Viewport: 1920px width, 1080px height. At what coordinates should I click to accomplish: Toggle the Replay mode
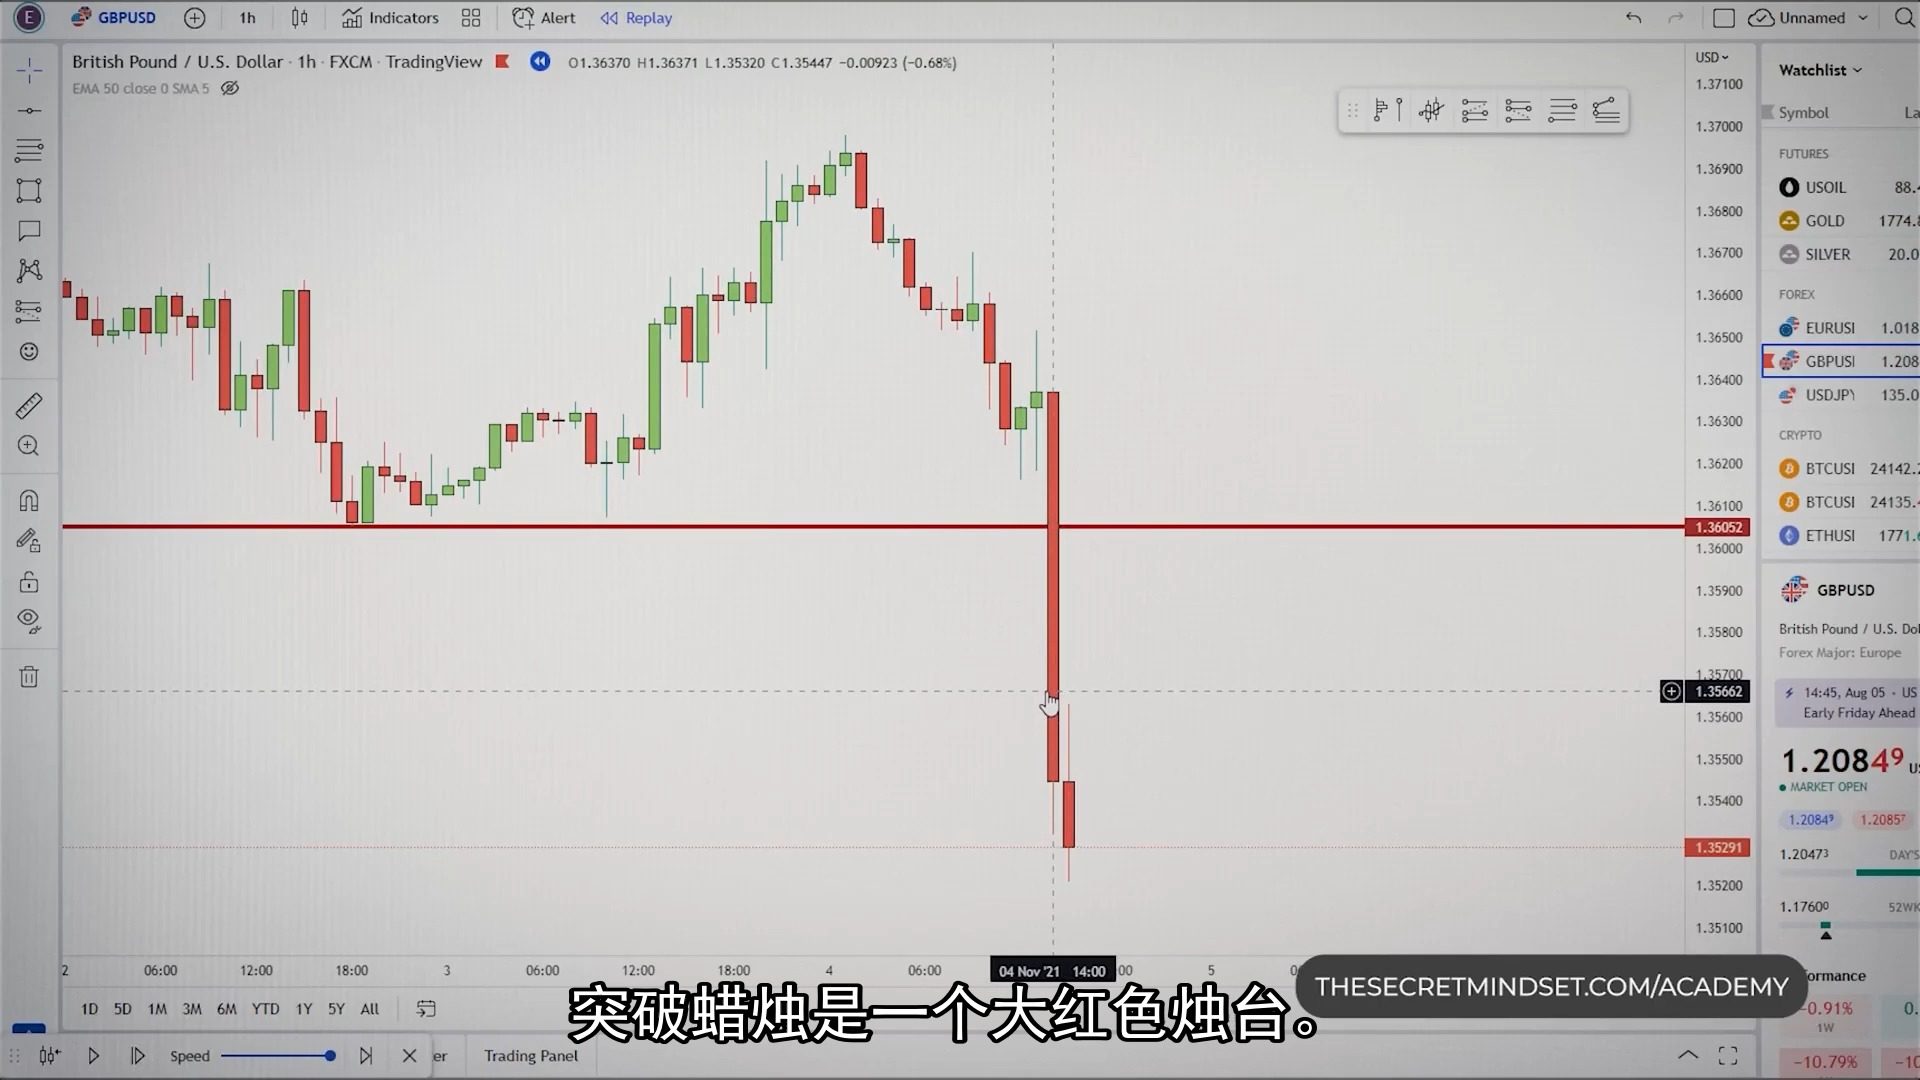637,17
